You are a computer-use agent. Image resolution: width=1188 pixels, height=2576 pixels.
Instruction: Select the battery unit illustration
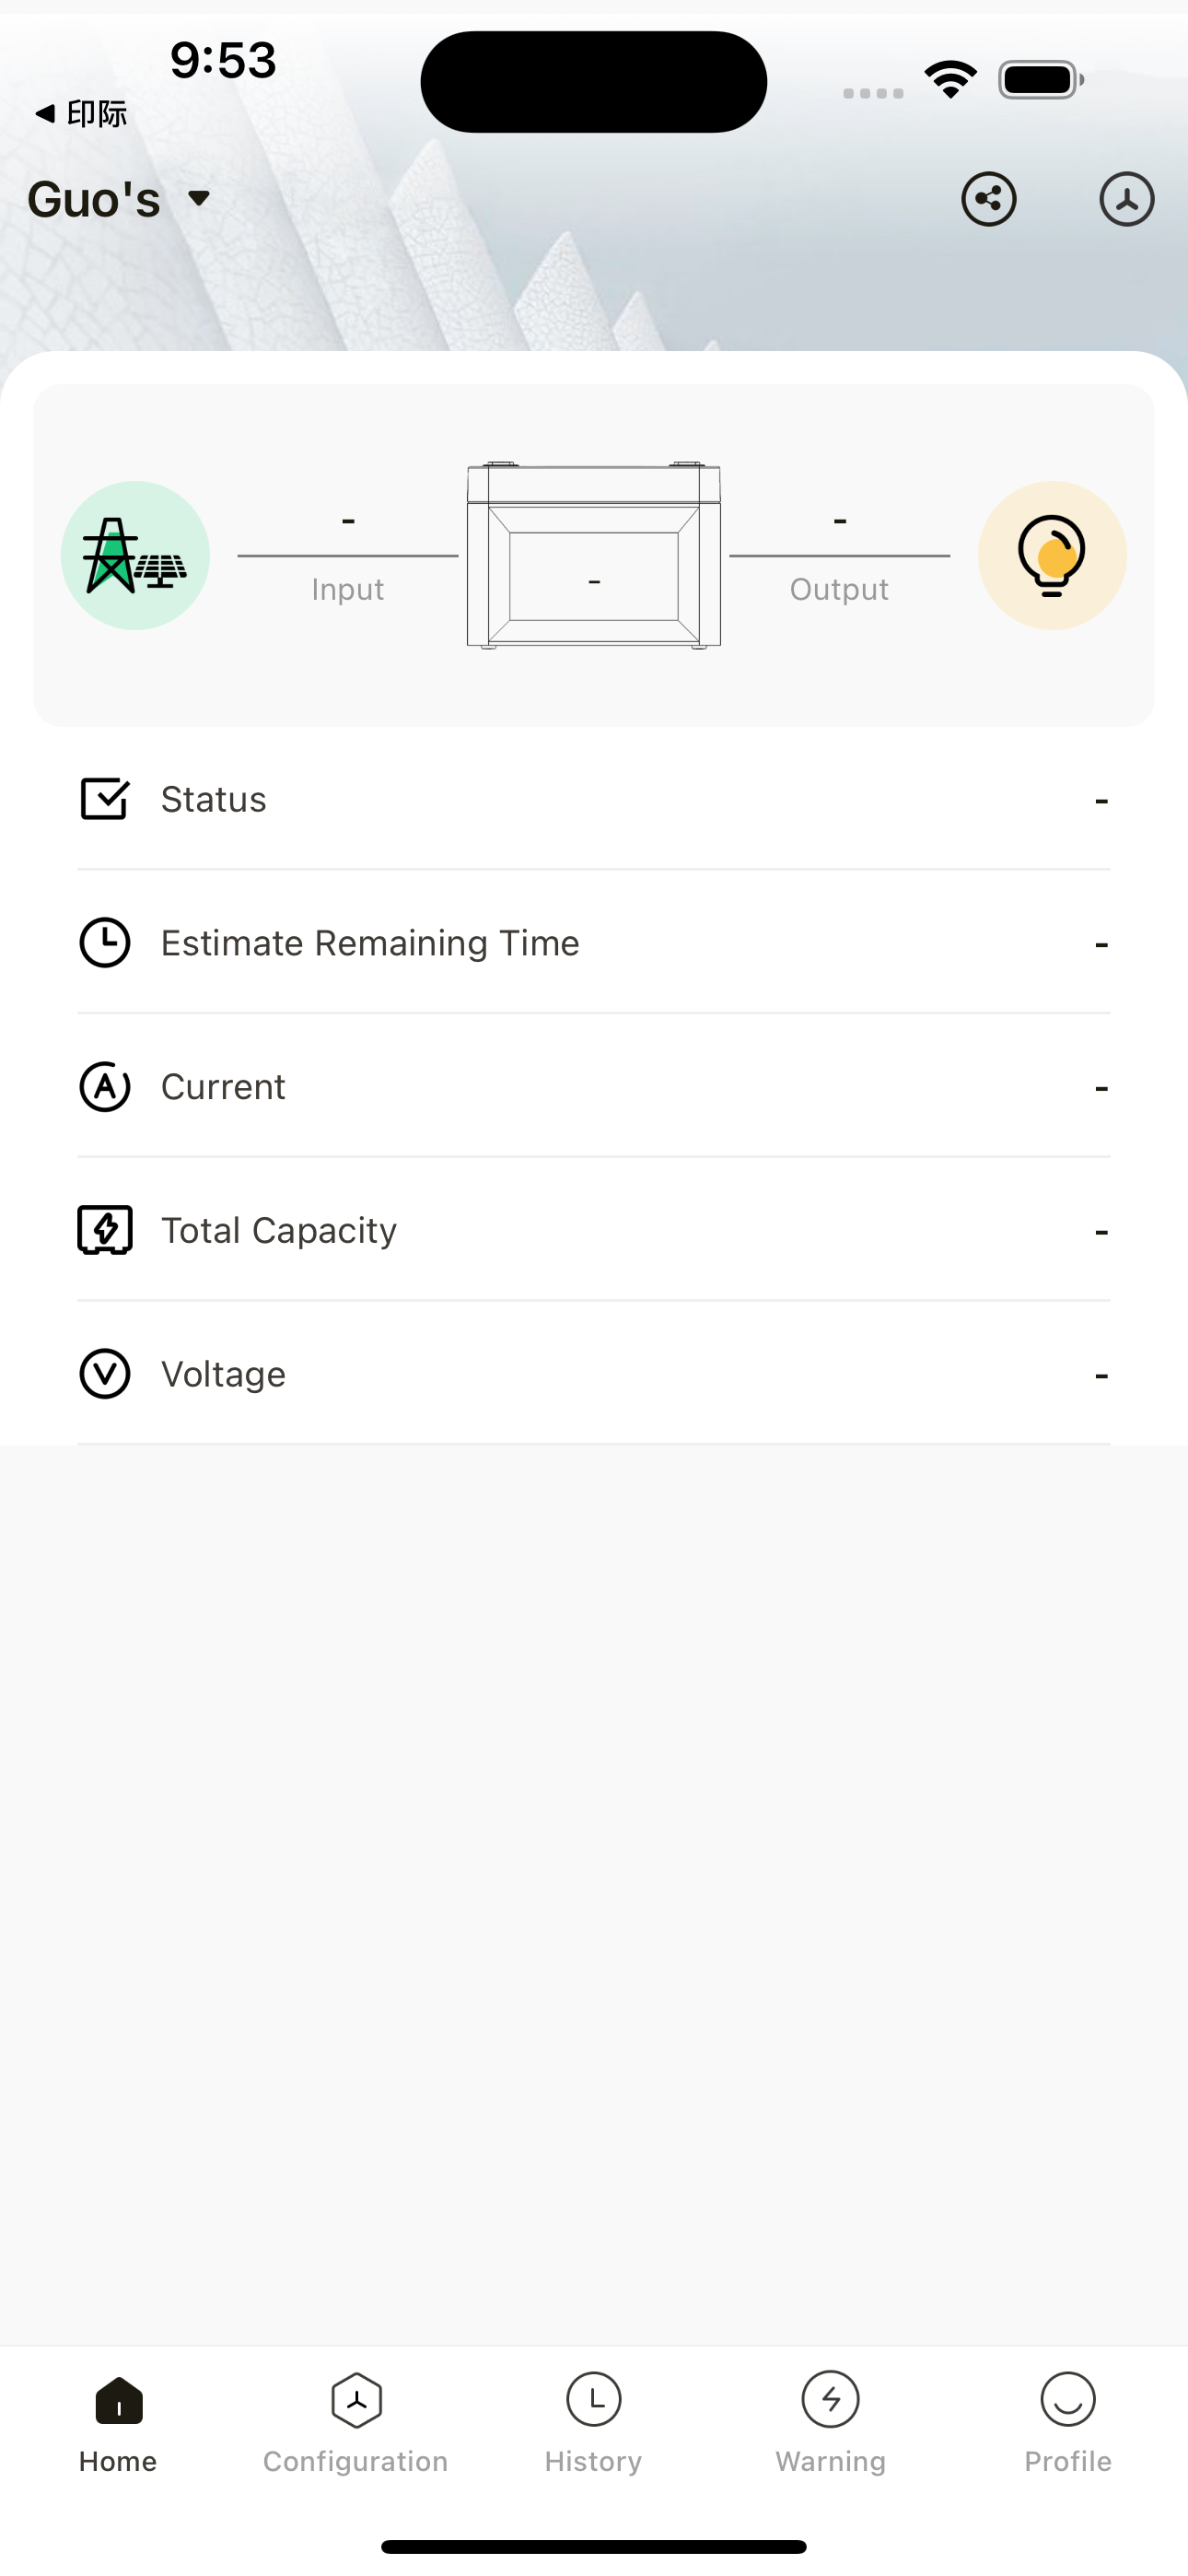(594, 555)
